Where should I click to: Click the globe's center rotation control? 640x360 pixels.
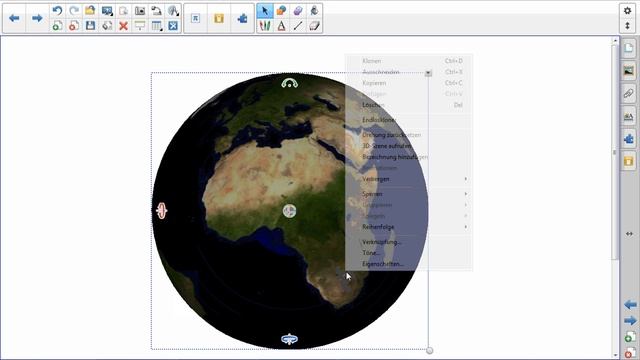coord(289,211)
